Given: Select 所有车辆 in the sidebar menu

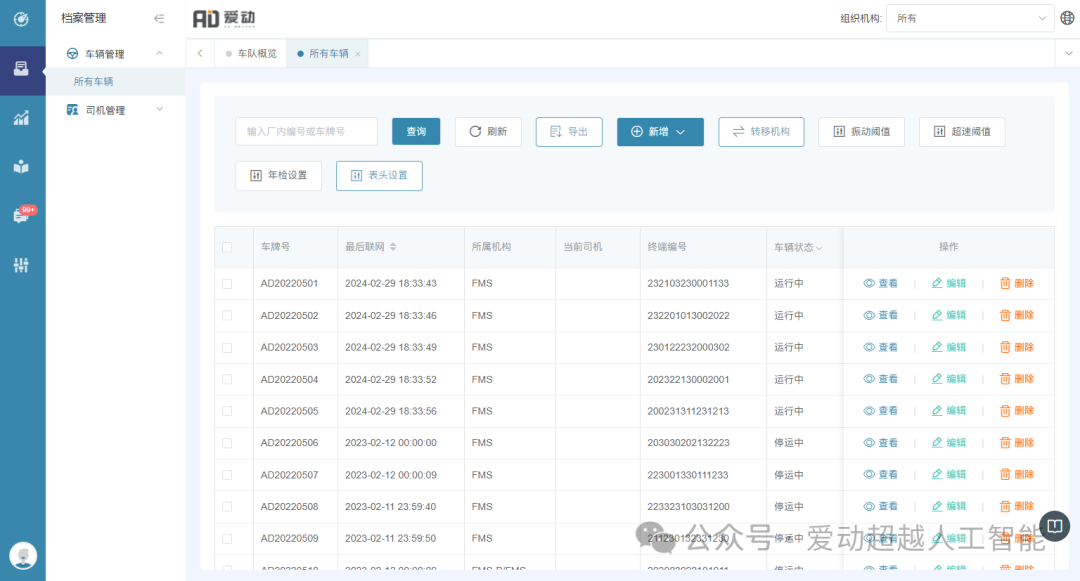Looking at the screenshot, I should coord(94,82).
